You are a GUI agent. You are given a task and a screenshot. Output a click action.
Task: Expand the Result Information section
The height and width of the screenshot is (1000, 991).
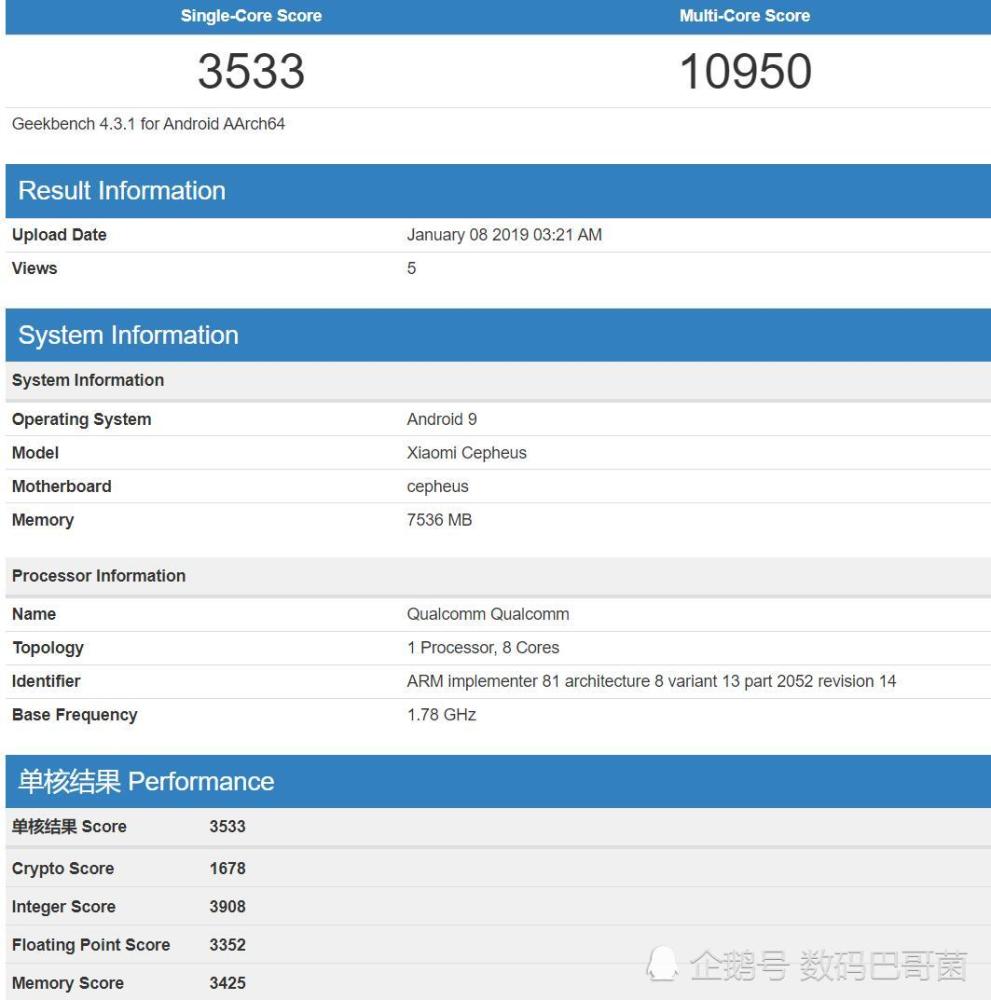[121, 190]
